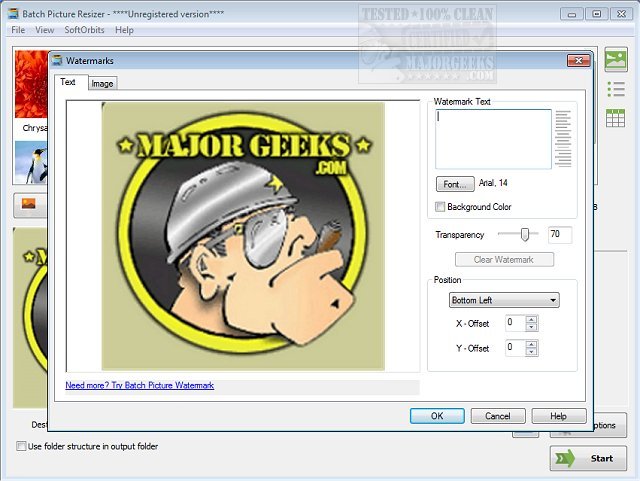Open the SoftOrbits menu
640x481 pixels.
tap(84, 30)
